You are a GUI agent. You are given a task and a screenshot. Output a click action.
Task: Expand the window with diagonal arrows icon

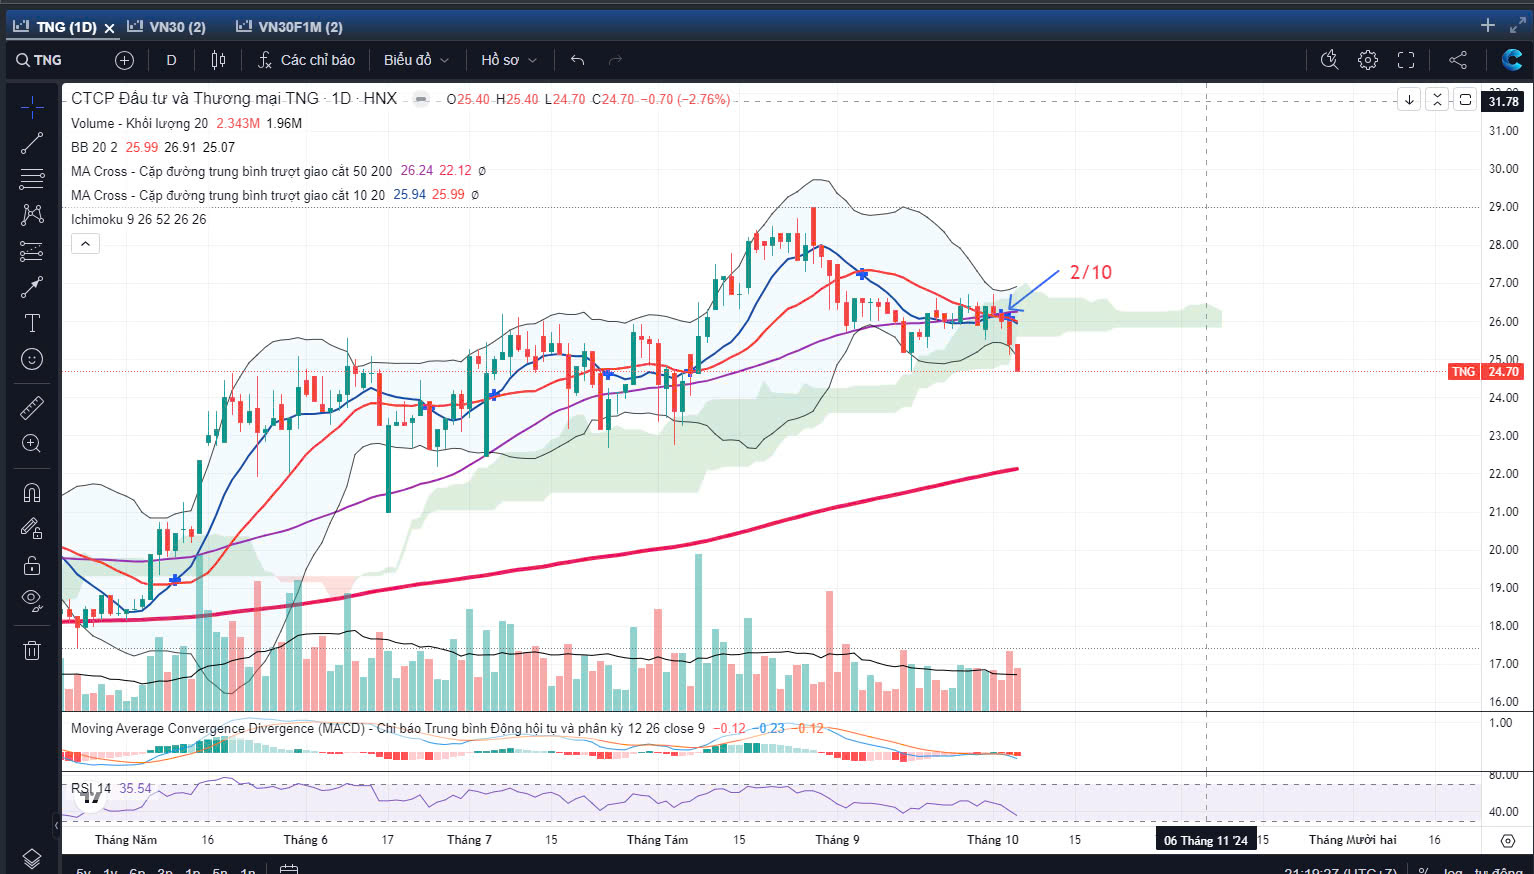pyautogui.click(x=1518, y=26)
